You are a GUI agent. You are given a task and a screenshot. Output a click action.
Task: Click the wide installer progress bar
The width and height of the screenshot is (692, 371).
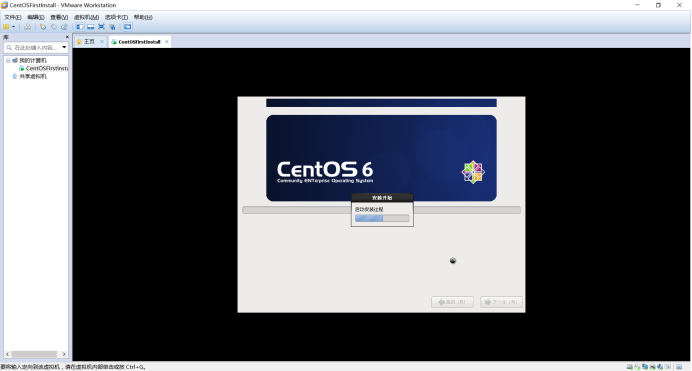[x=381, y=210]
